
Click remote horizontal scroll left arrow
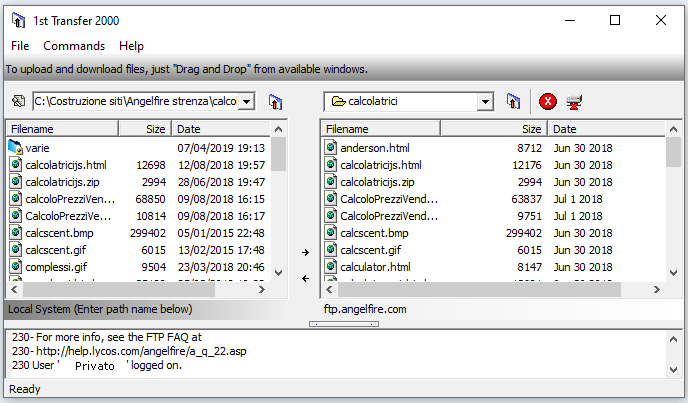pos(330,289)
